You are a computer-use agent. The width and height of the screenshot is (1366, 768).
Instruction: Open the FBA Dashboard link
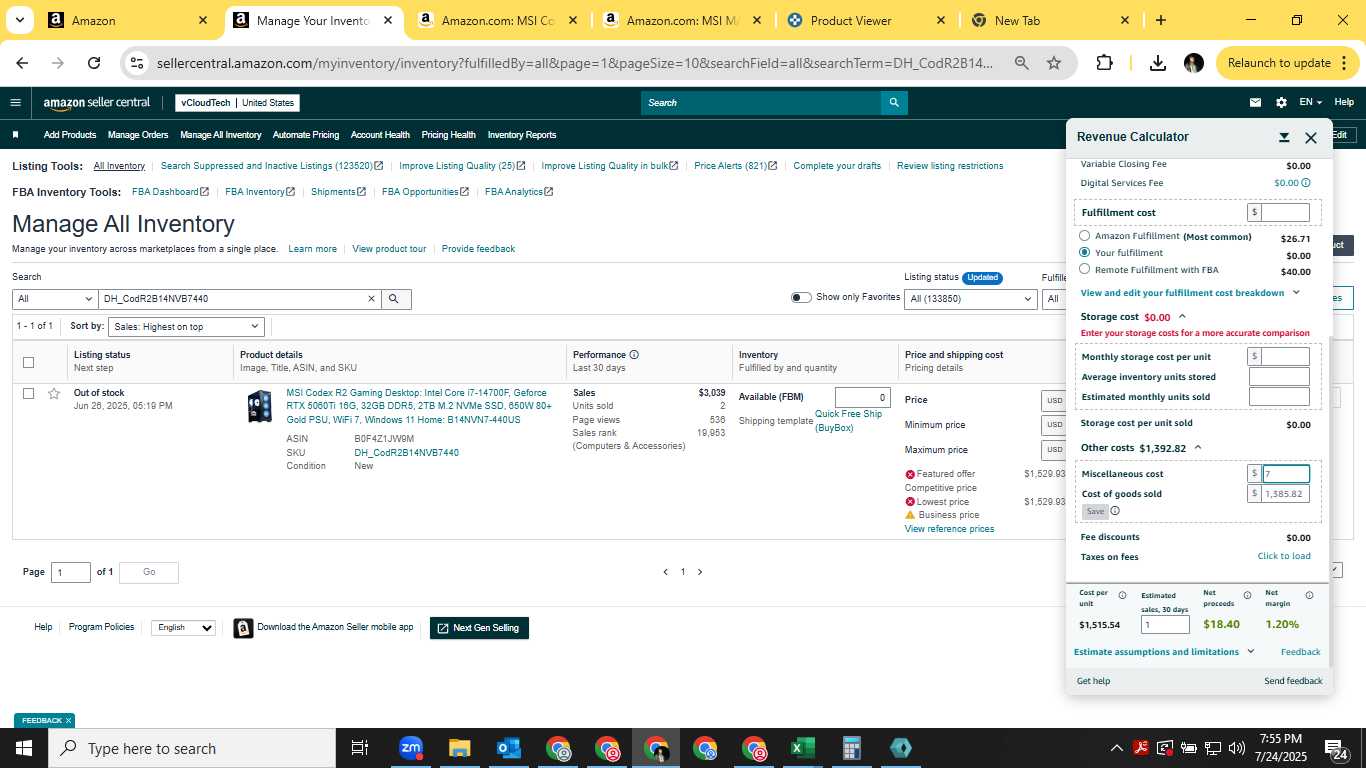click(170, 192)
